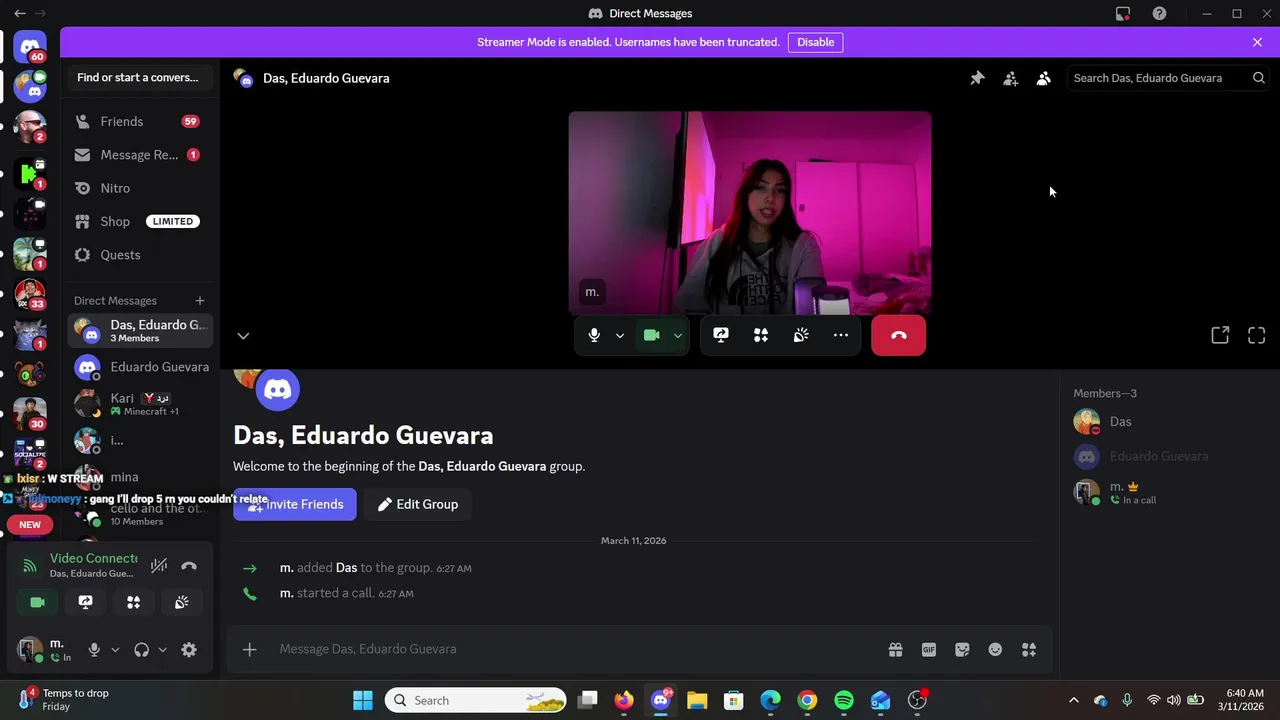Image resolution: width=1280 pixels, height=720 pixels.
Task: Share screen button in voice panel
Action: tap(86, 602)
